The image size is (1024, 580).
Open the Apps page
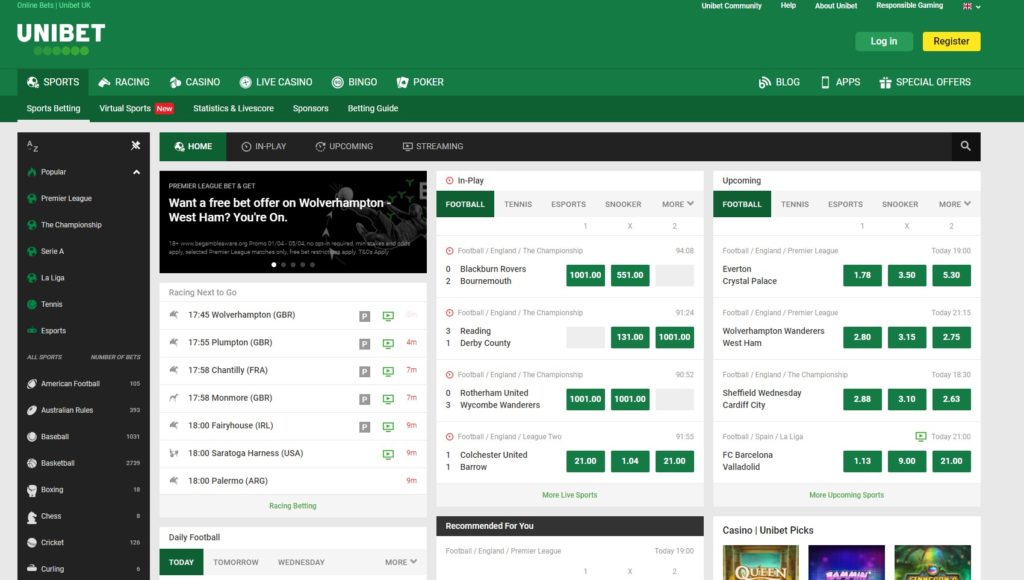tap(840, 82)
